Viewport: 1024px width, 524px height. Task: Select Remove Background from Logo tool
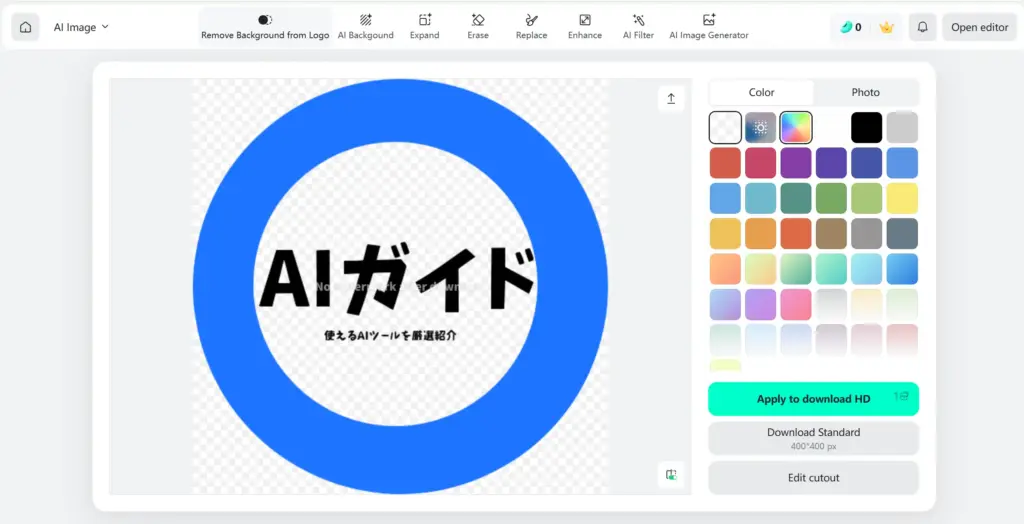[x=265, y=27]
